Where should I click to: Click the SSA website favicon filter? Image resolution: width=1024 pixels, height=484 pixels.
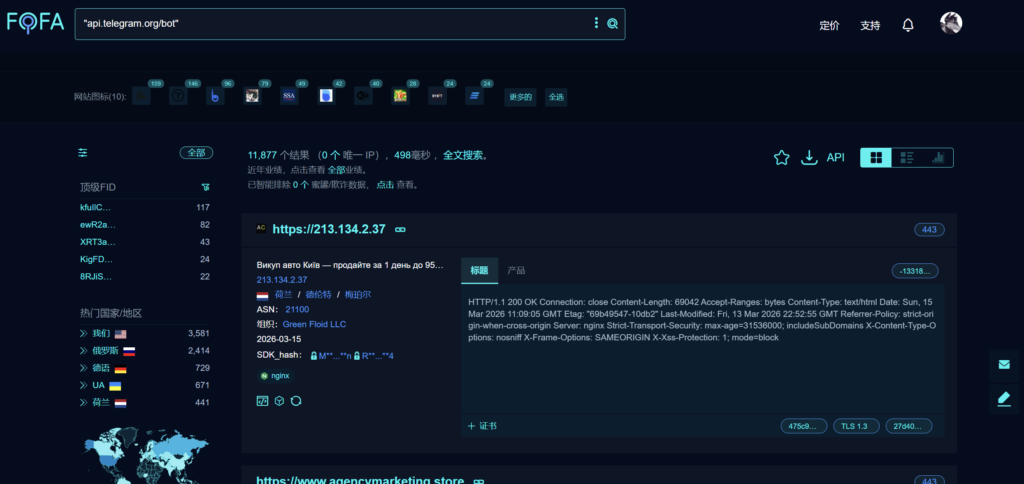(x=289, y=96)
